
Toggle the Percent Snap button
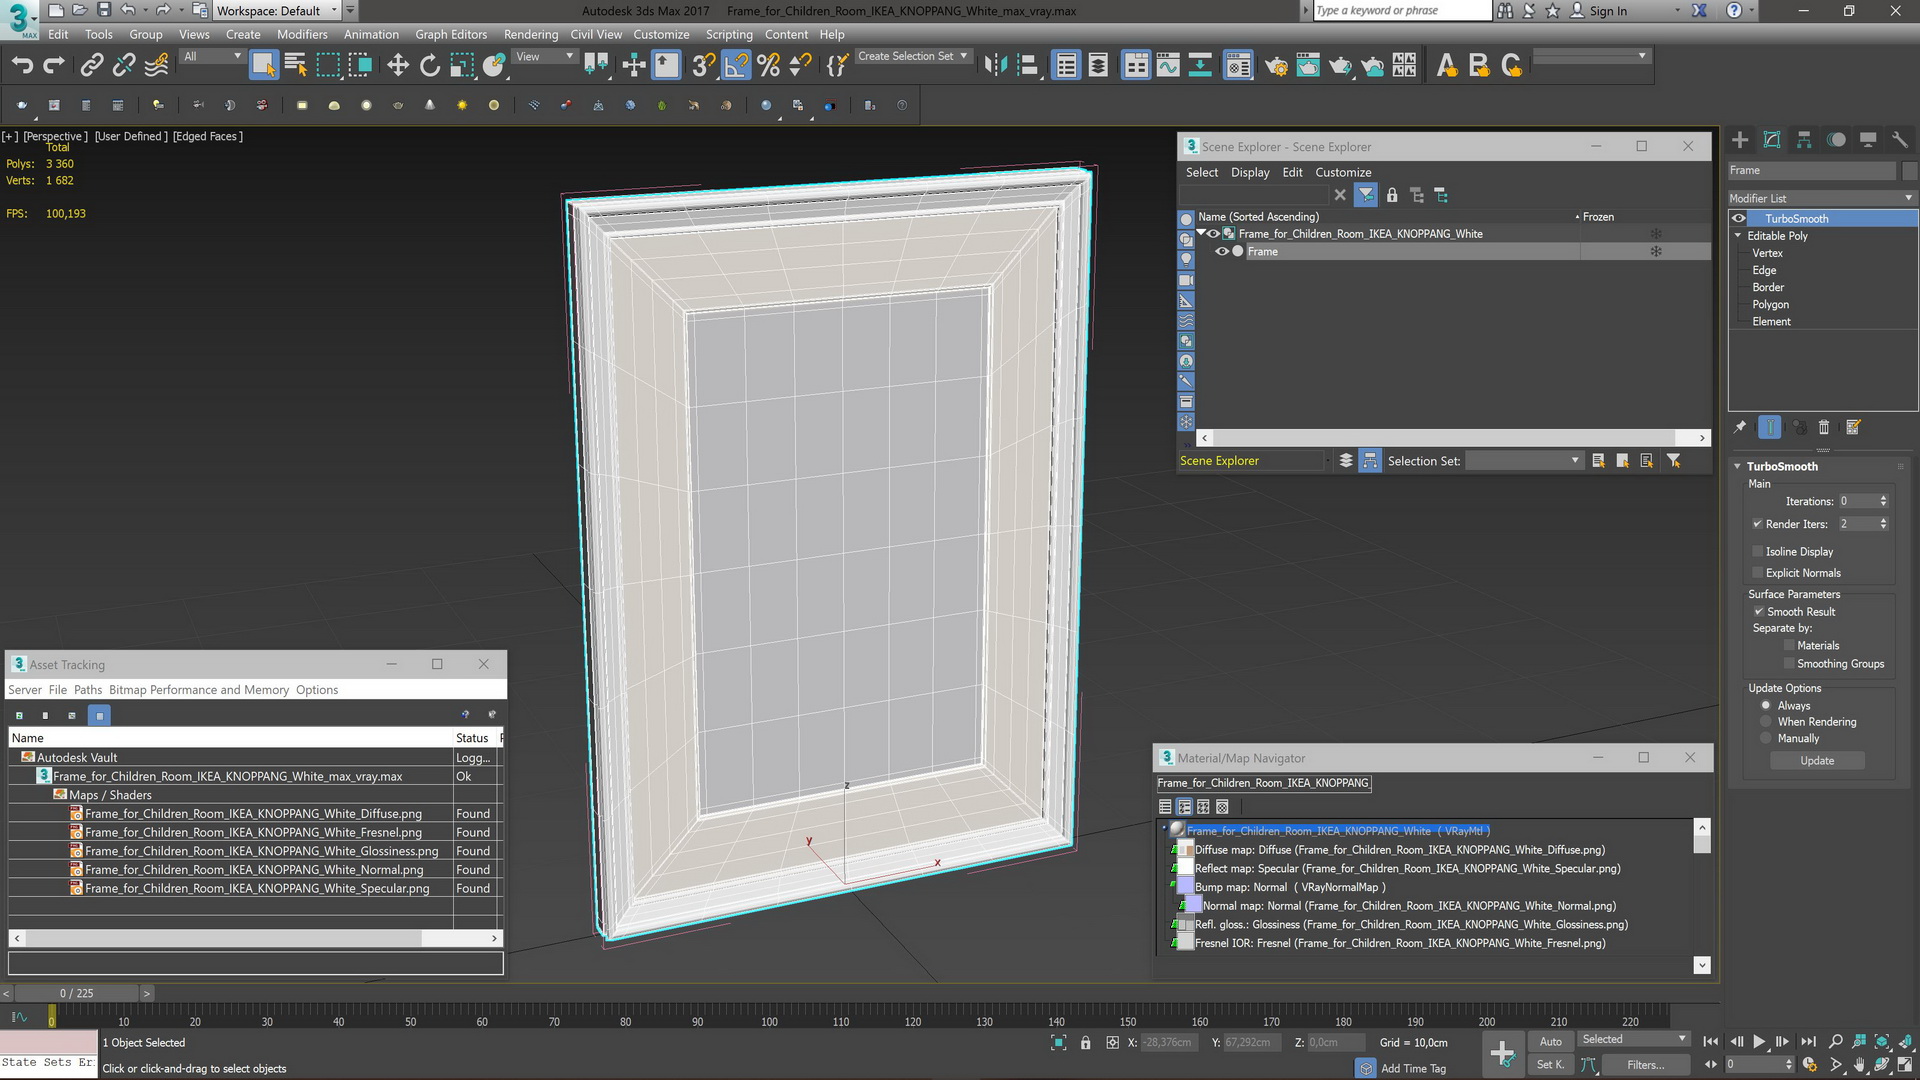click(x=768, y=66)
